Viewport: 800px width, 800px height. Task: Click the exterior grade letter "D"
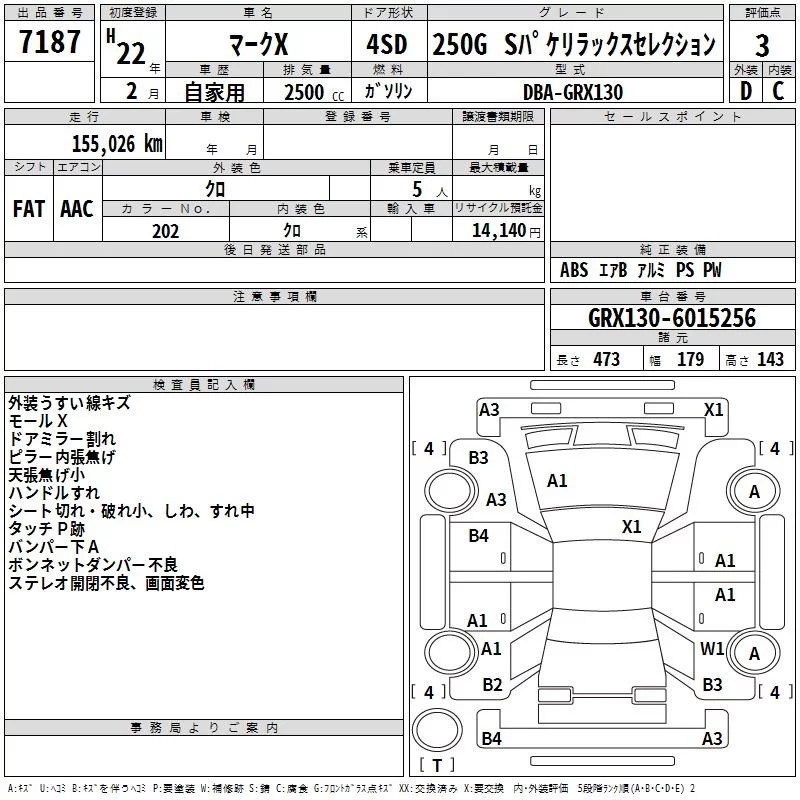[745, 91]
